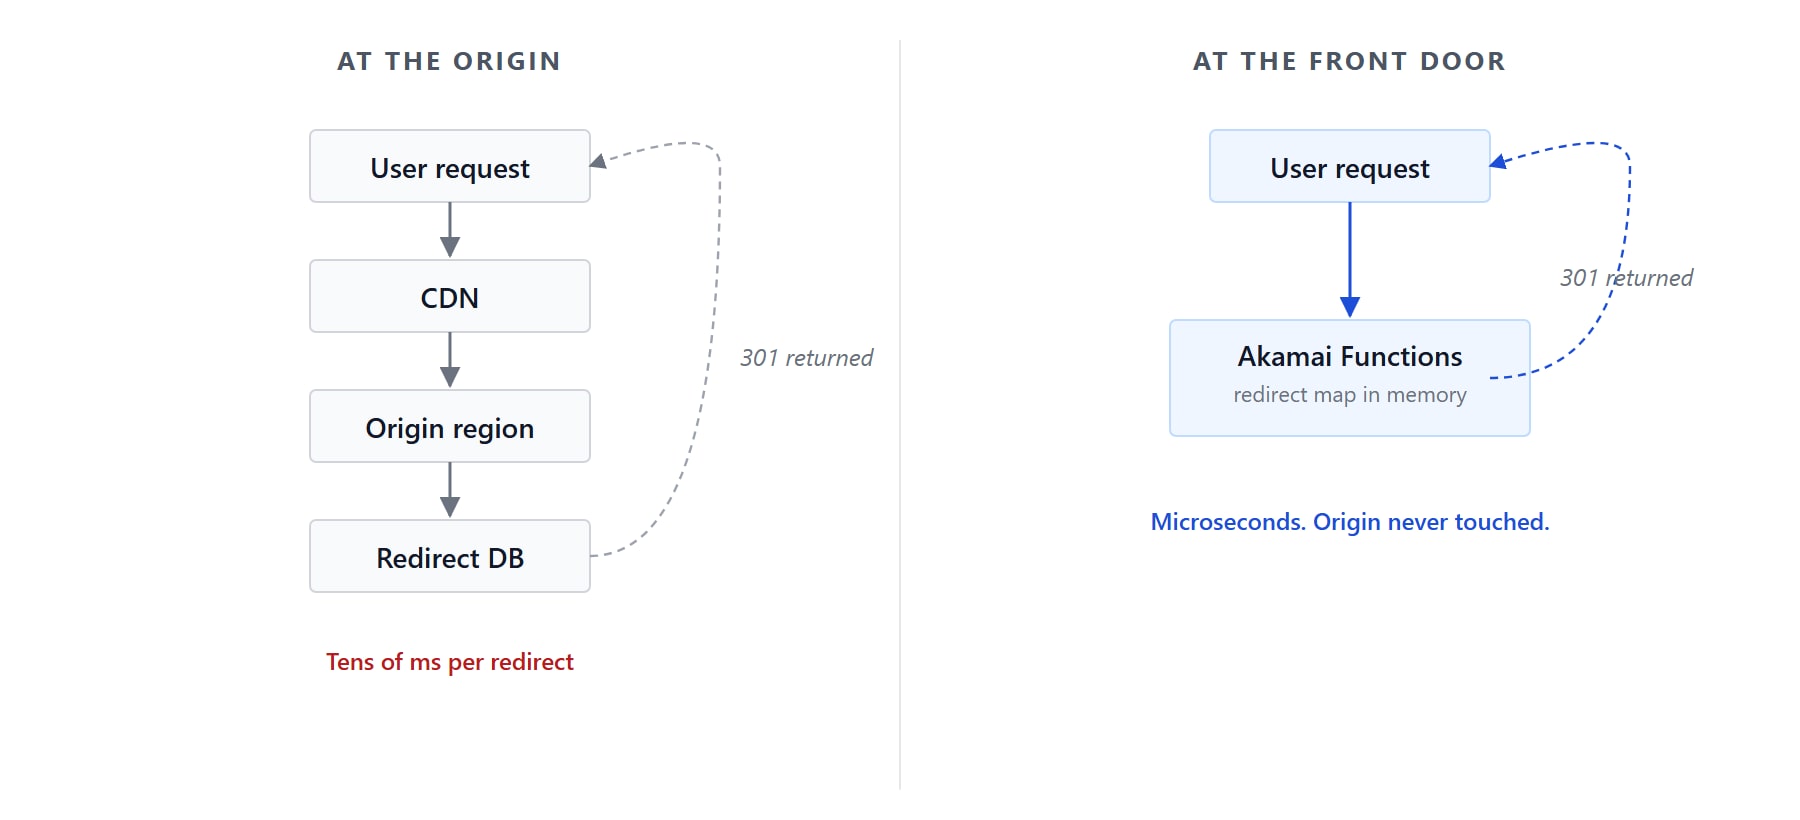Screen dimensions: 1800x820
Task: Select the Redirect DB box
Action: click(x=450, y=556)
